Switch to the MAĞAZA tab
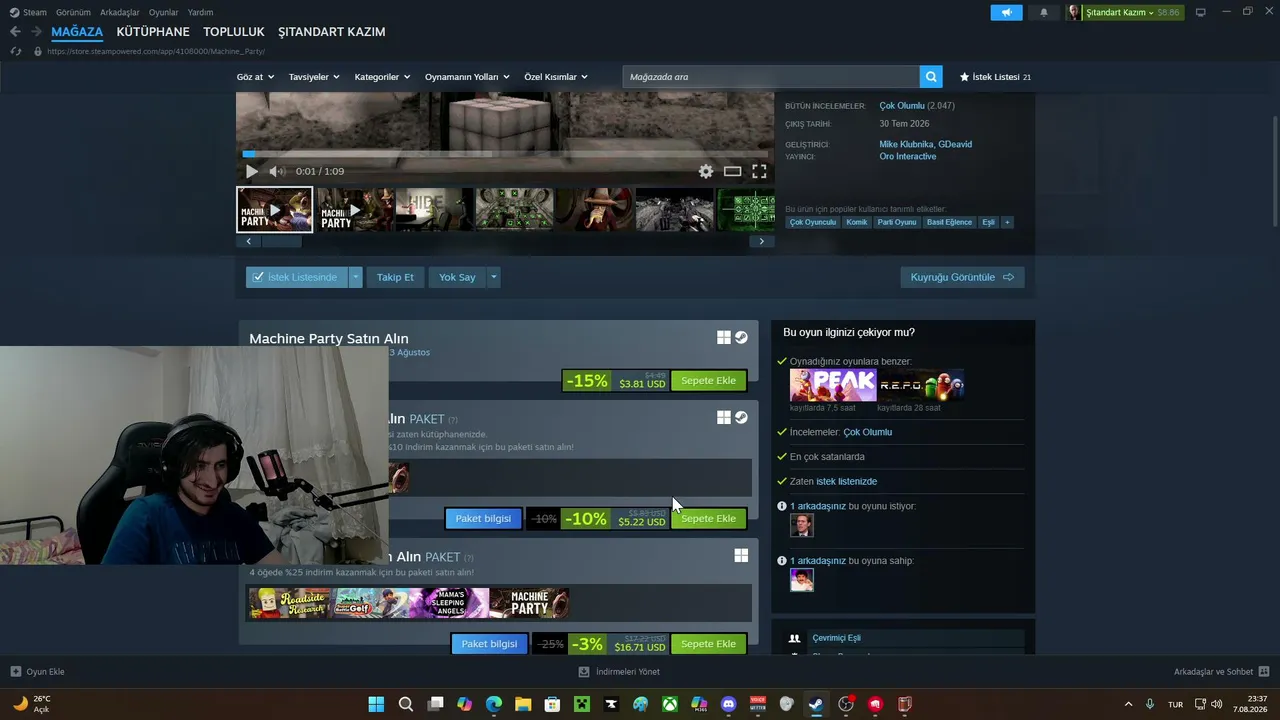The height and width of the screenshot is (720, 1280). pyautogui.click(x=77, y=32)
